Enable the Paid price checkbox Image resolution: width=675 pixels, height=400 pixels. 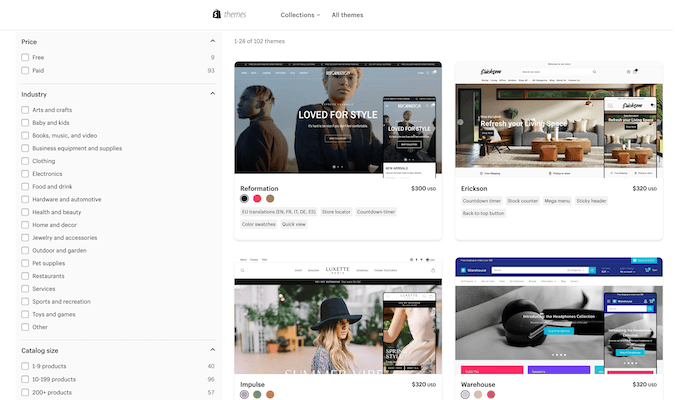coord(25,71)
